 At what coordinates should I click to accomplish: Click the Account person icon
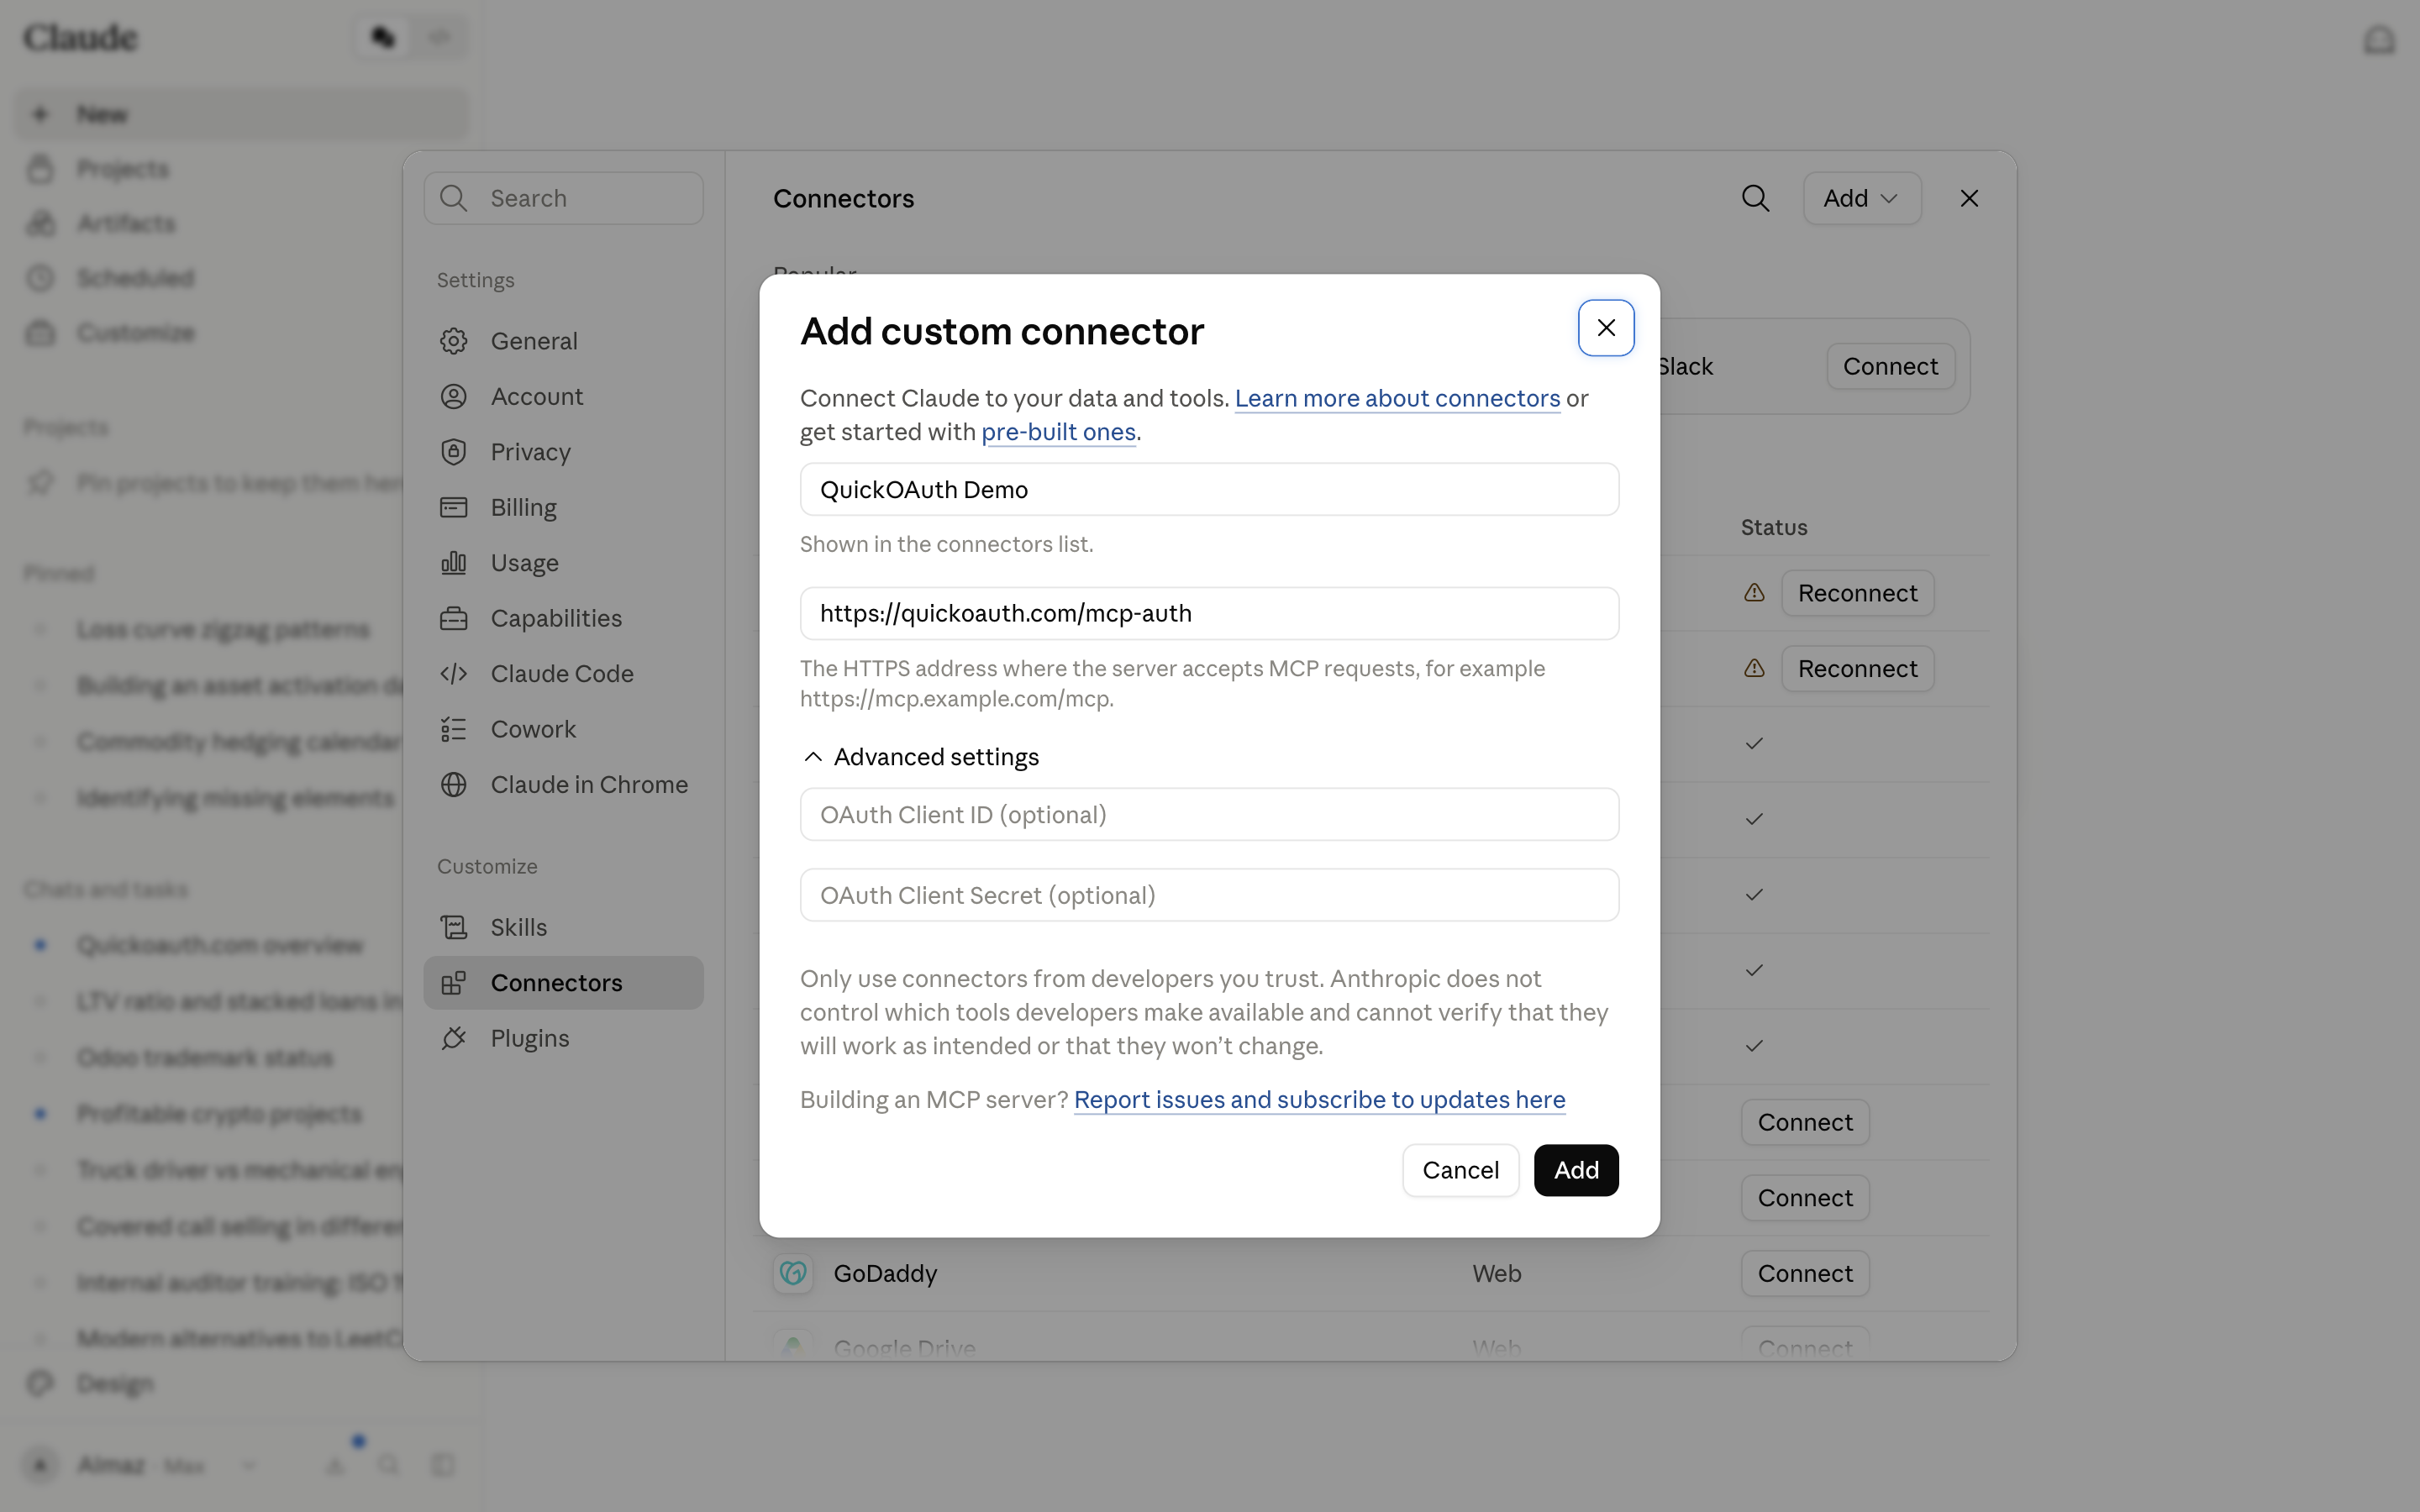click(454, 397)
